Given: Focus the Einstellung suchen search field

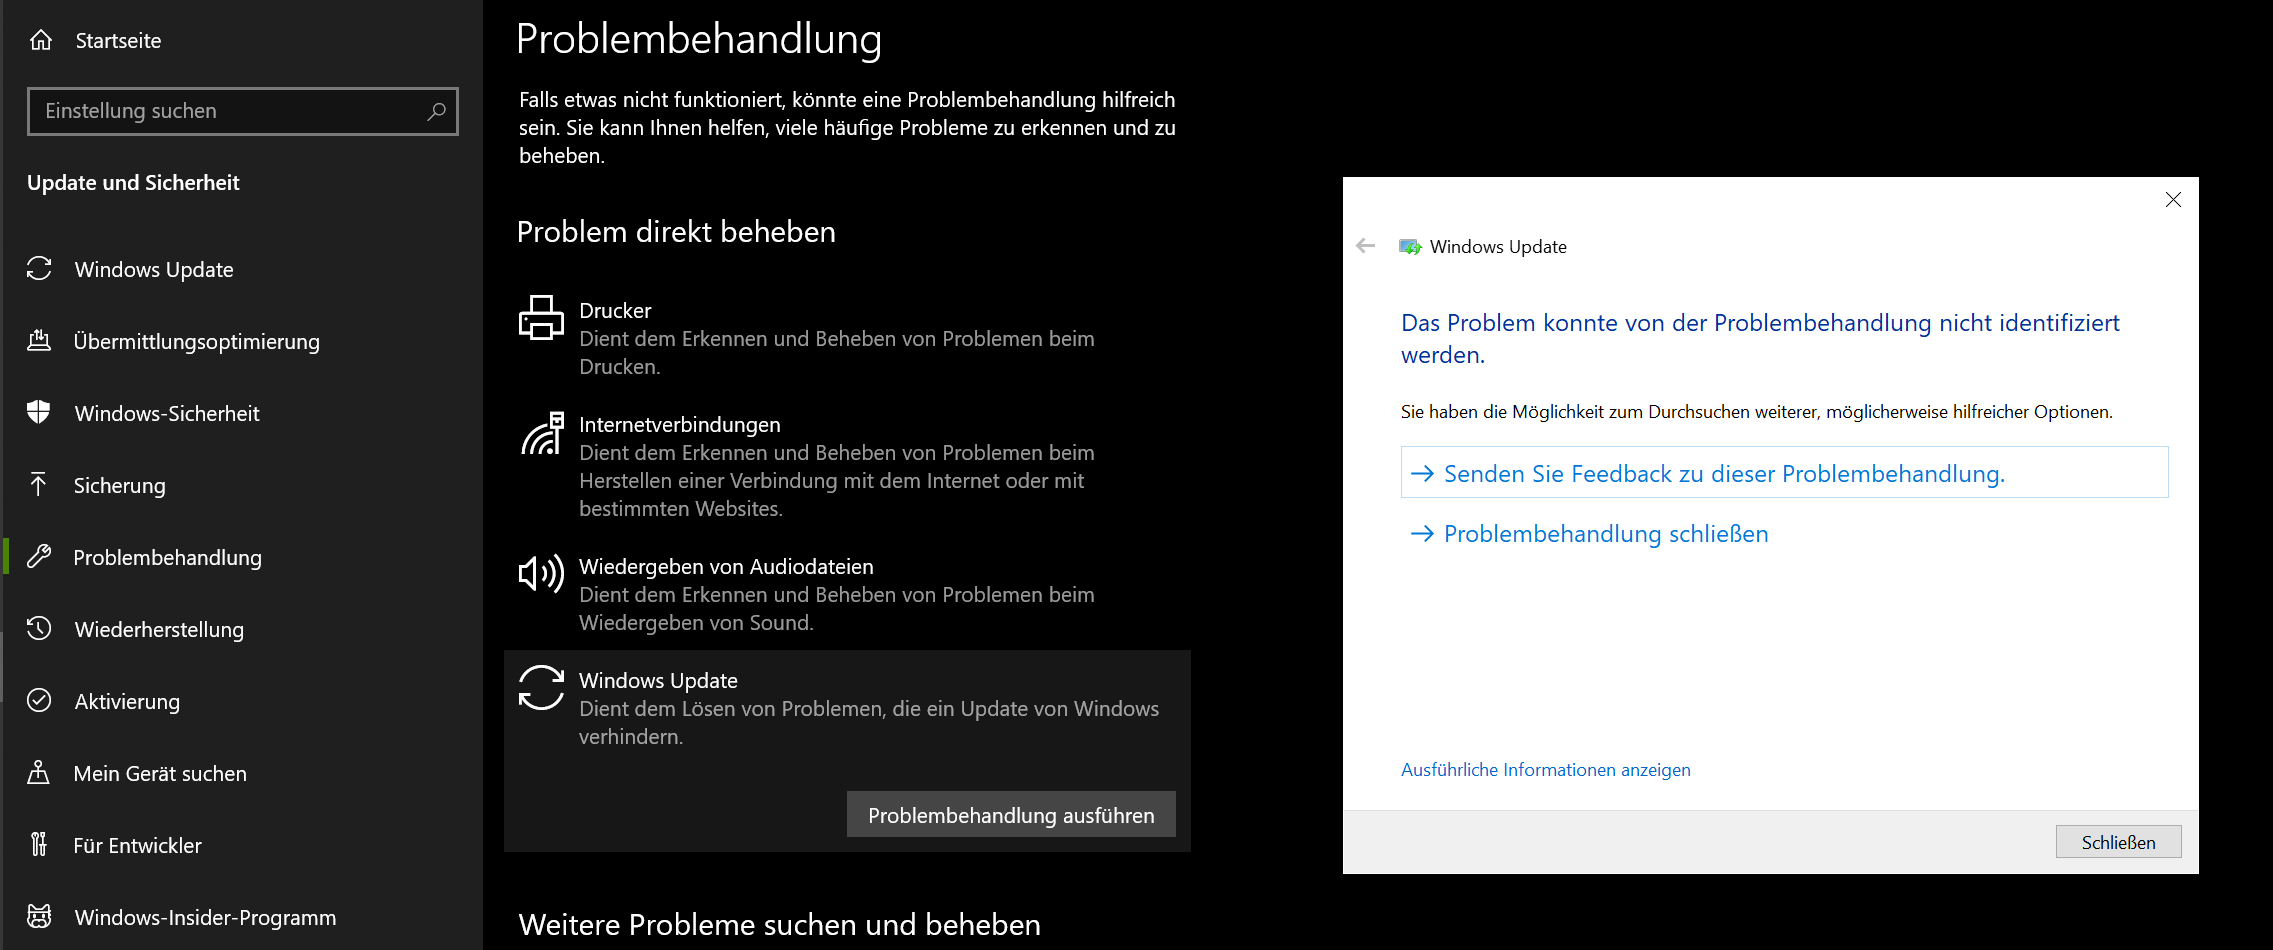Looking at the screenshot, I should point(243,111).
